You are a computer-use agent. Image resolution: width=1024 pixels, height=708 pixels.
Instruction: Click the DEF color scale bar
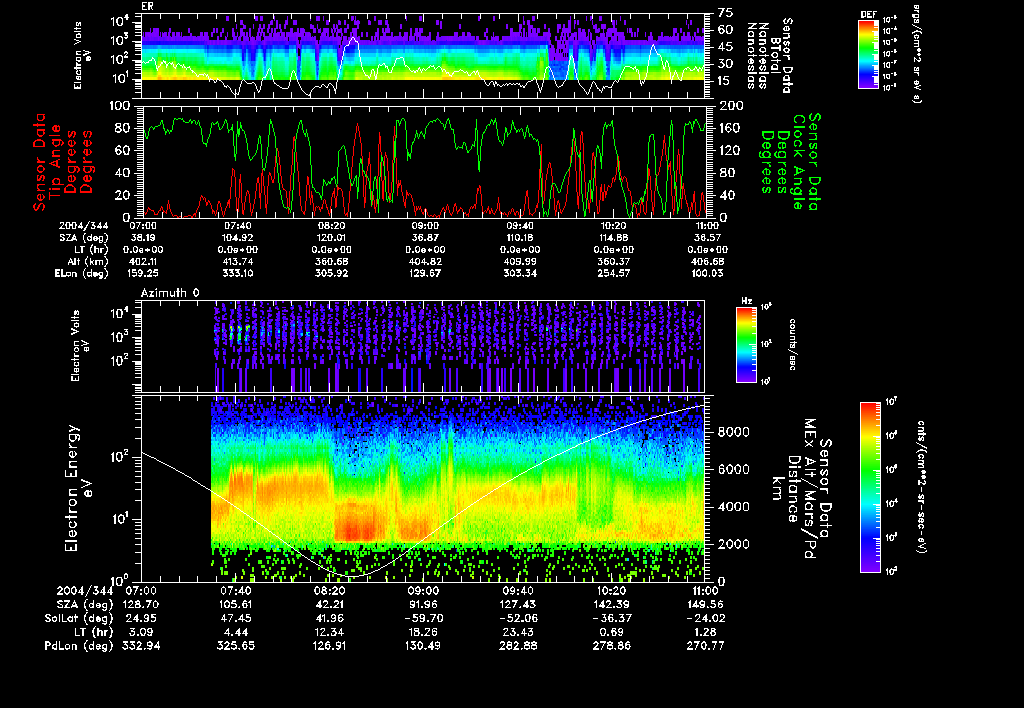[869, 54]
